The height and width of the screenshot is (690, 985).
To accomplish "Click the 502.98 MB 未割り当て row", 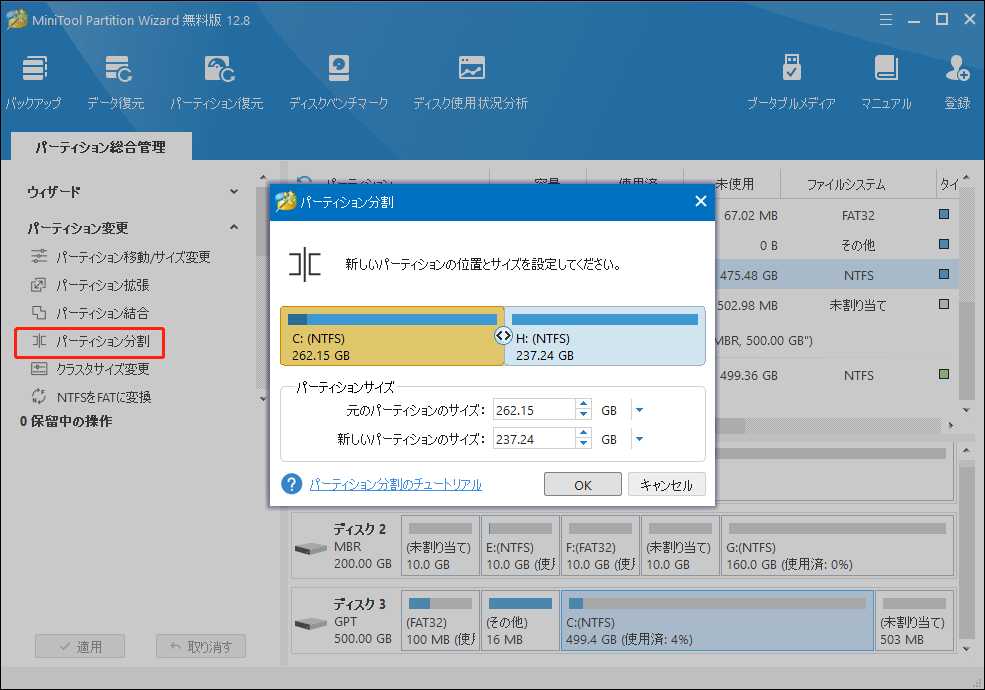I will (x=837, y=305).
